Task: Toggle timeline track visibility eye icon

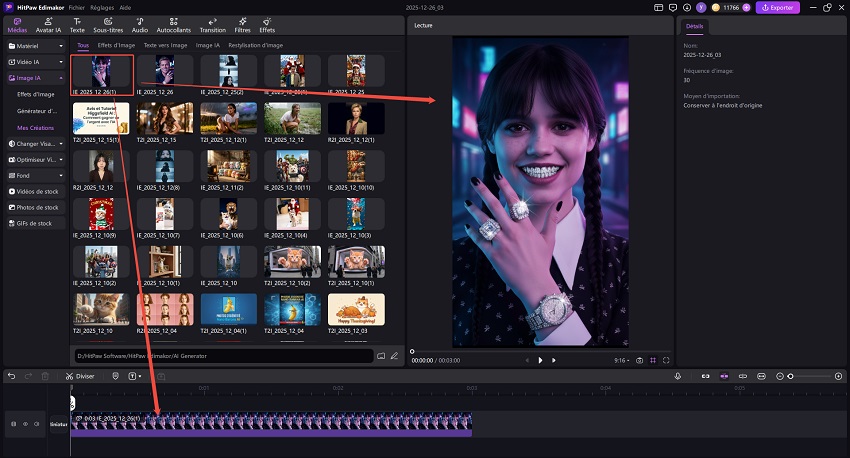Action: click(x=25, y=424)
